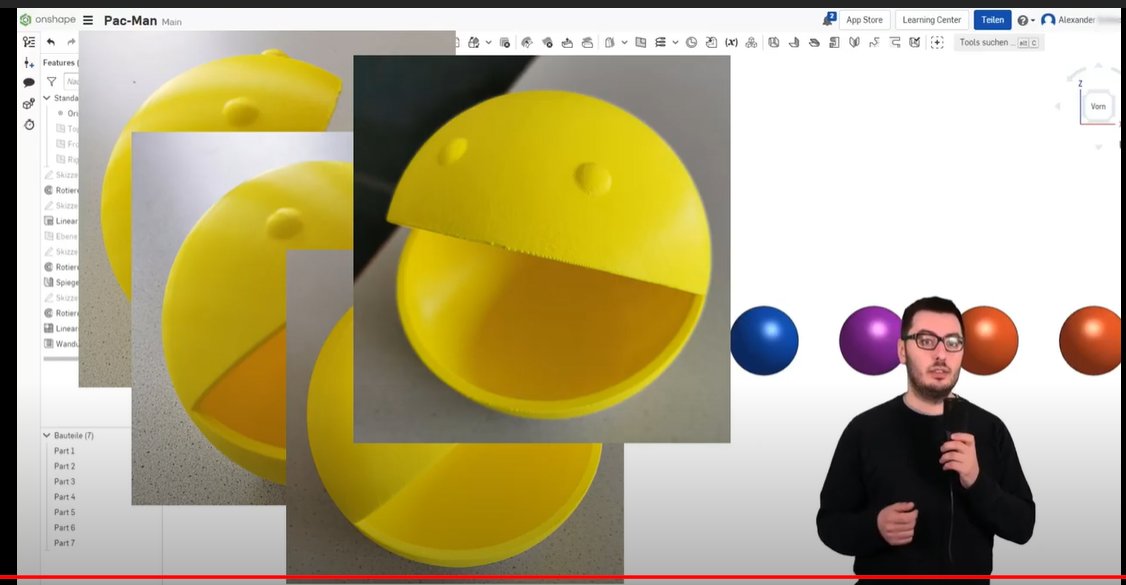Click the clock-shaped toolbar icon

point(691,42)
